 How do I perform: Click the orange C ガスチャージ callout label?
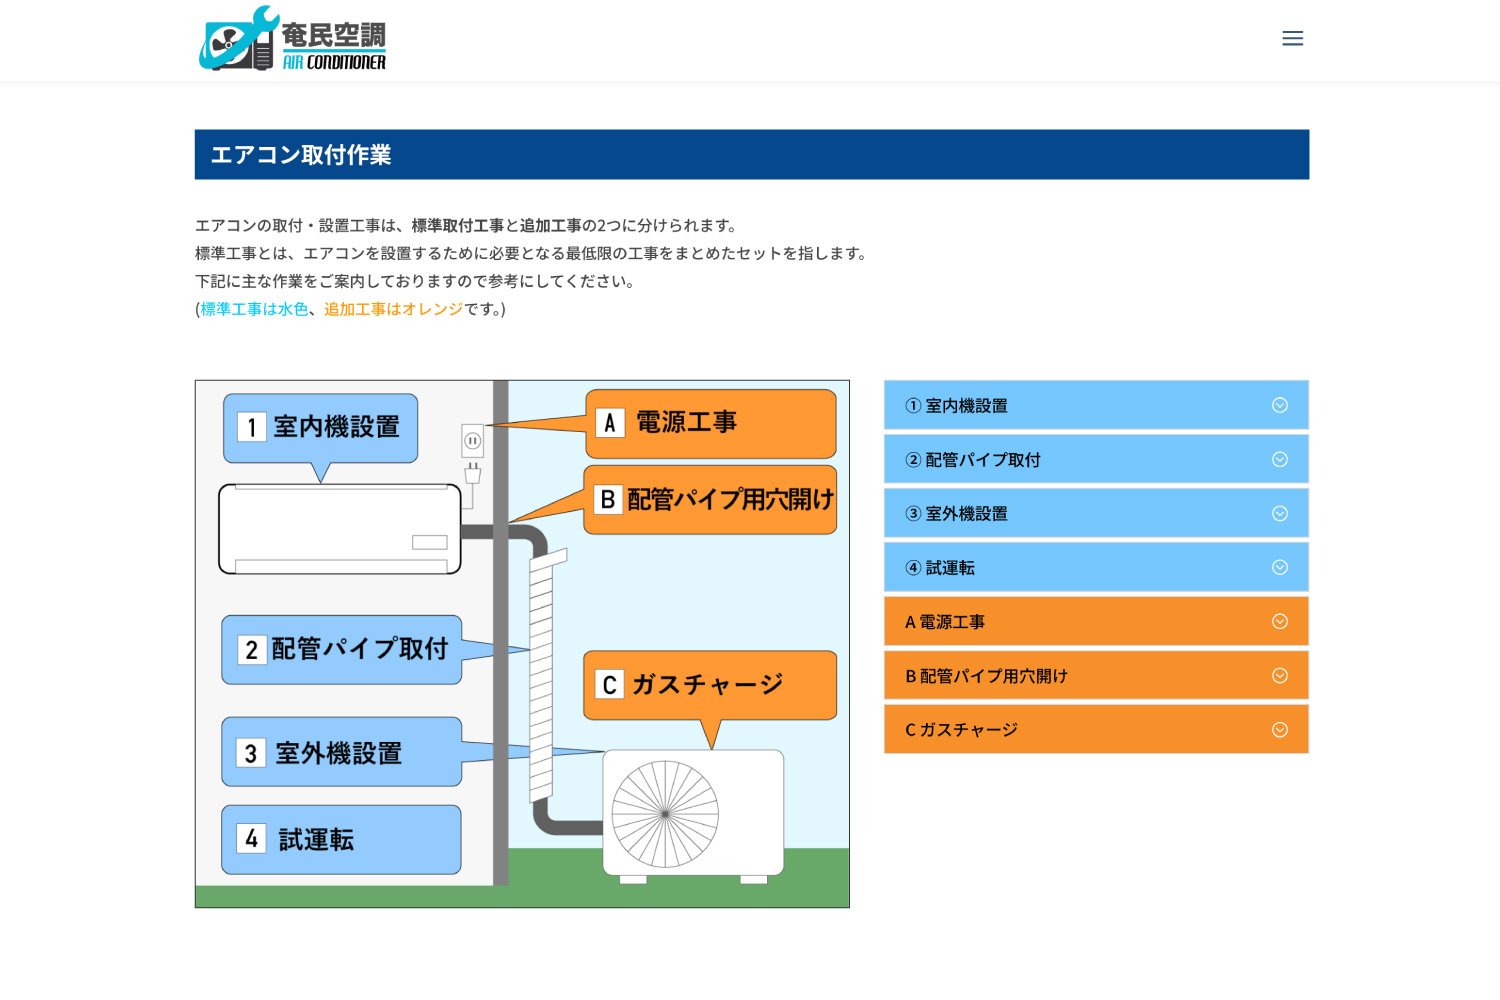pyautogui.click(x=710, y=685)
